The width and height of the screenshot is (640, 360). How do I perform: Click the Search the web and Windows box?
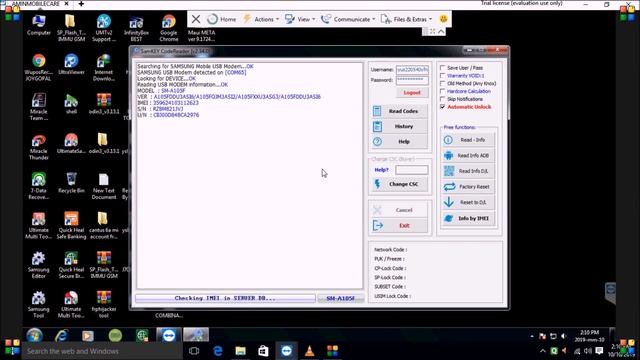tap(102, 351)
